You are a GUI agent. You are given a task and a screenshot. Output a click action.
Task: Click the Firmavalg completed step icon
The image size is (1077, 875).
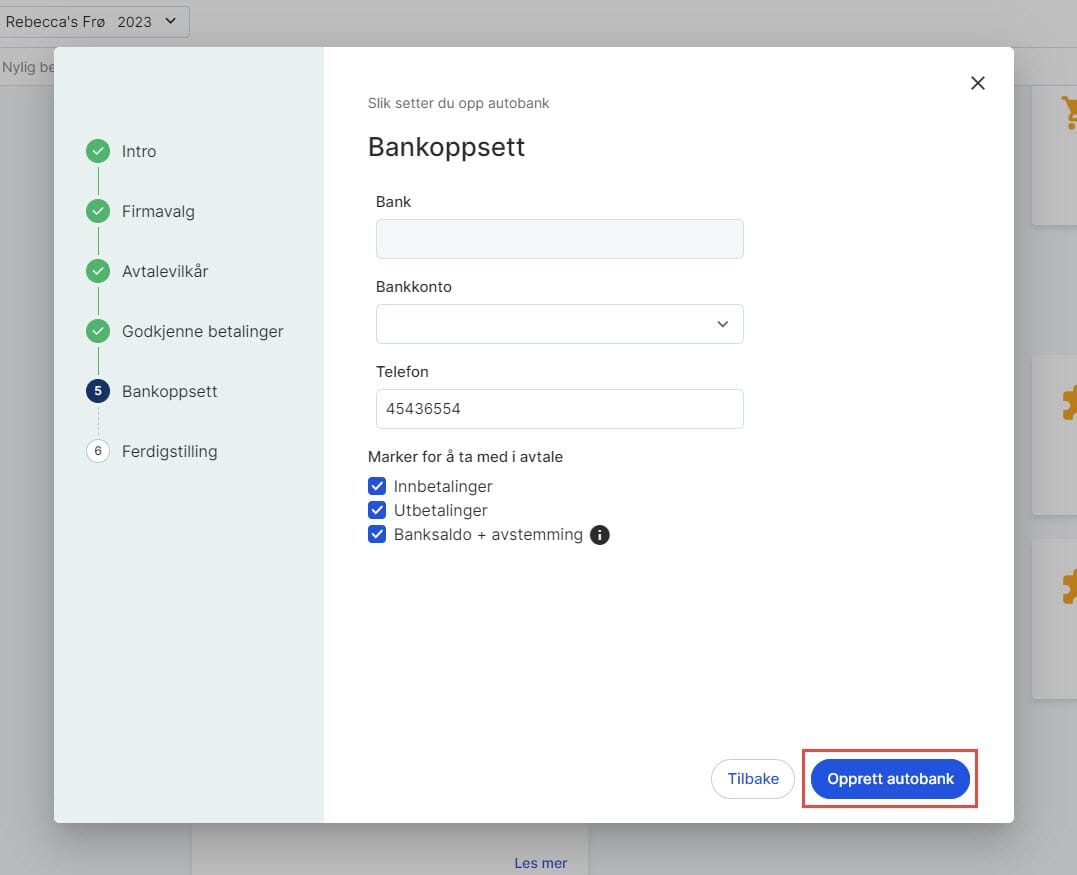(x=98, y=212)
